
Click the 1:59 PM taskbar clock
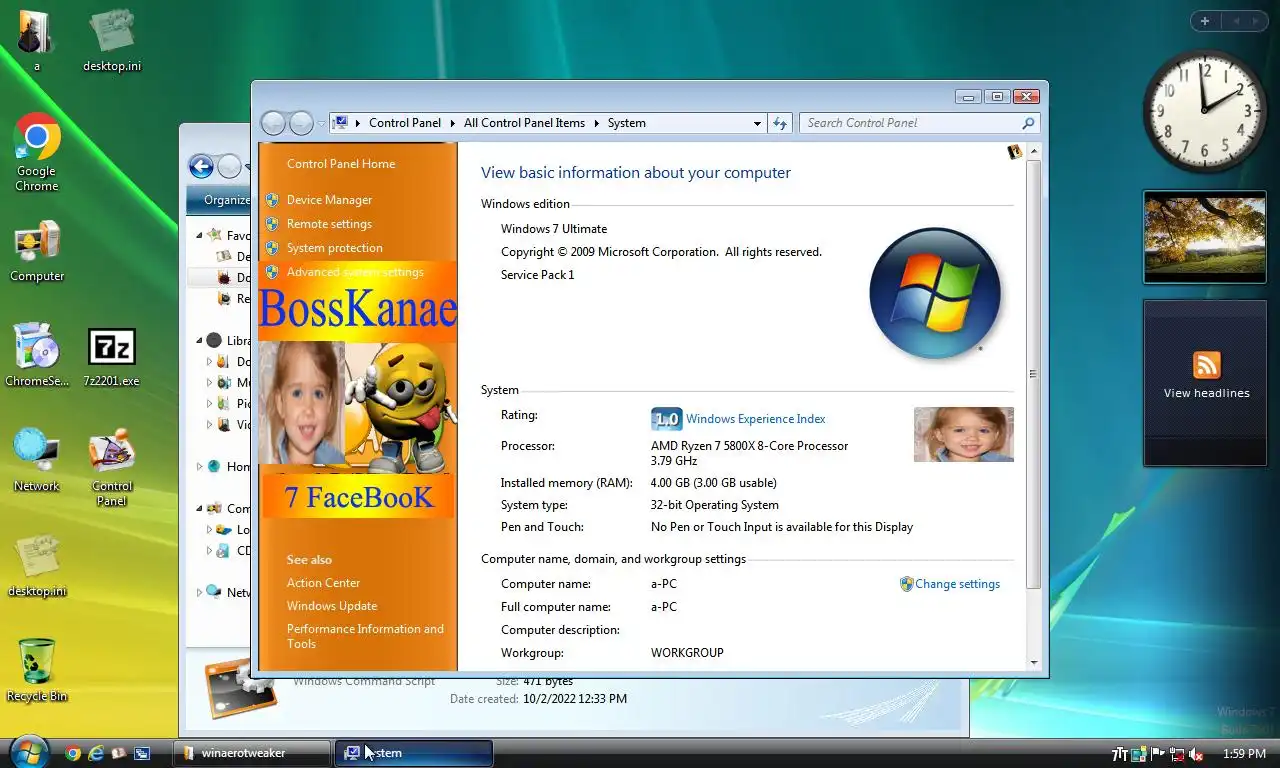pyautogui.click(x=1244, y=754)
